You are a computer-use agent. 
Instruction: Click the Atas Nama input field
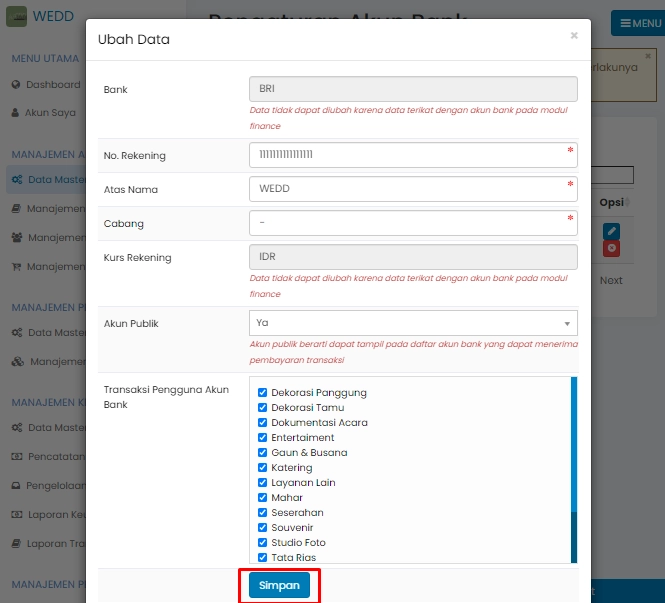[x=412, y=189]
